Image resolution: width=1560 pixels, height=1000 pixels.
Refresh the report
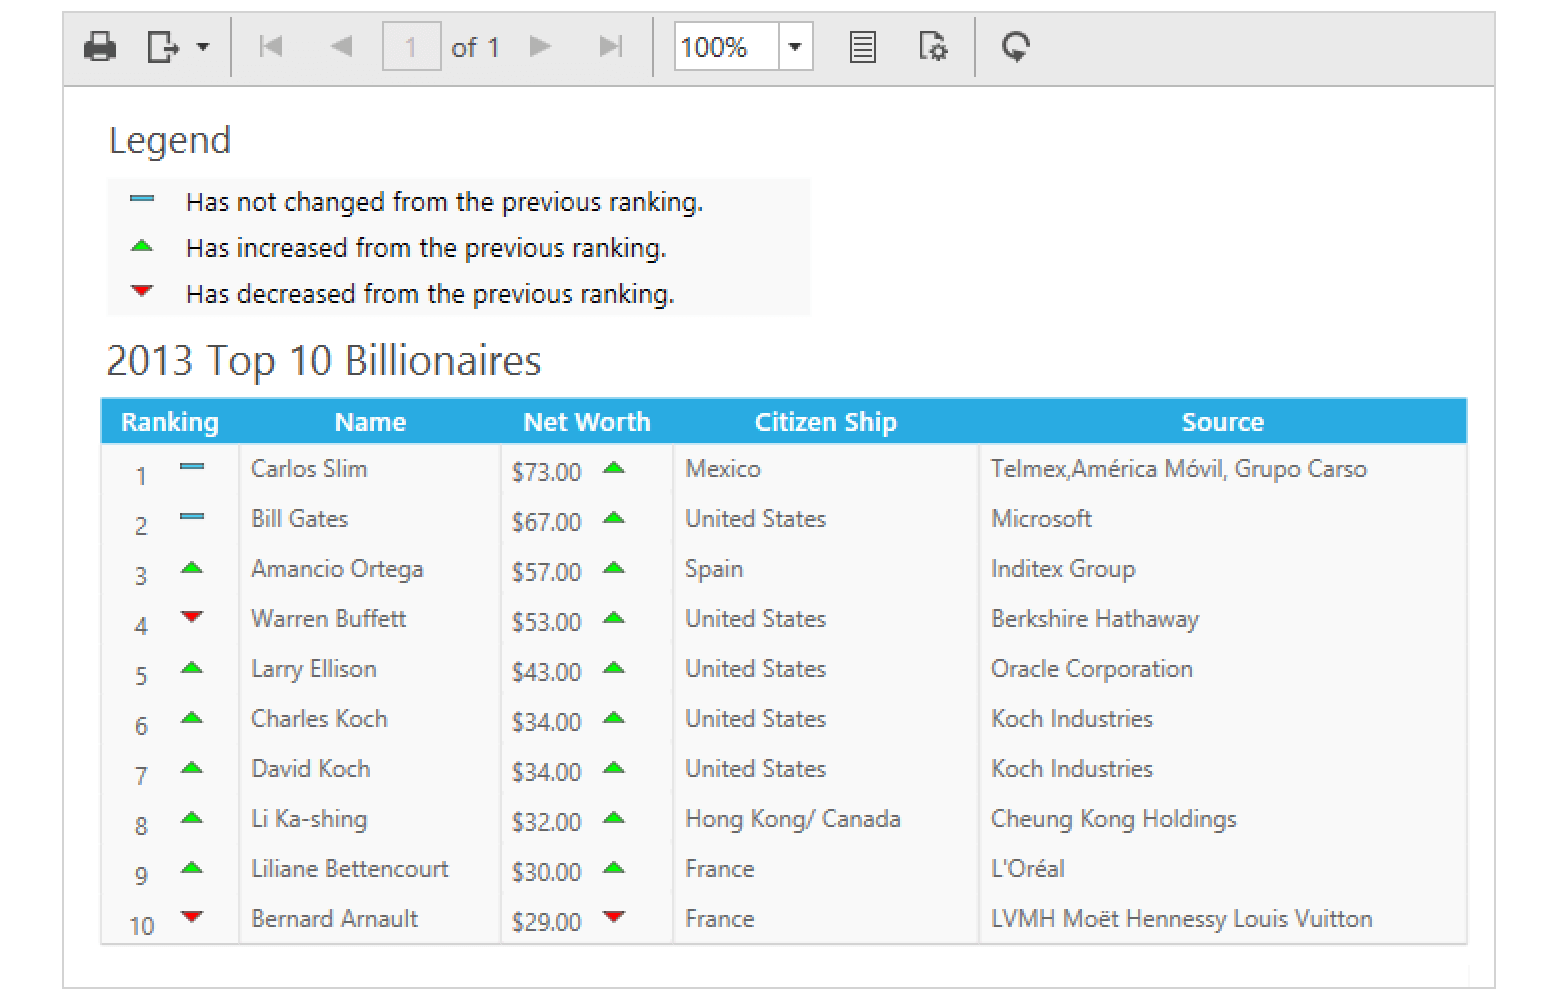click(1015, 47)
